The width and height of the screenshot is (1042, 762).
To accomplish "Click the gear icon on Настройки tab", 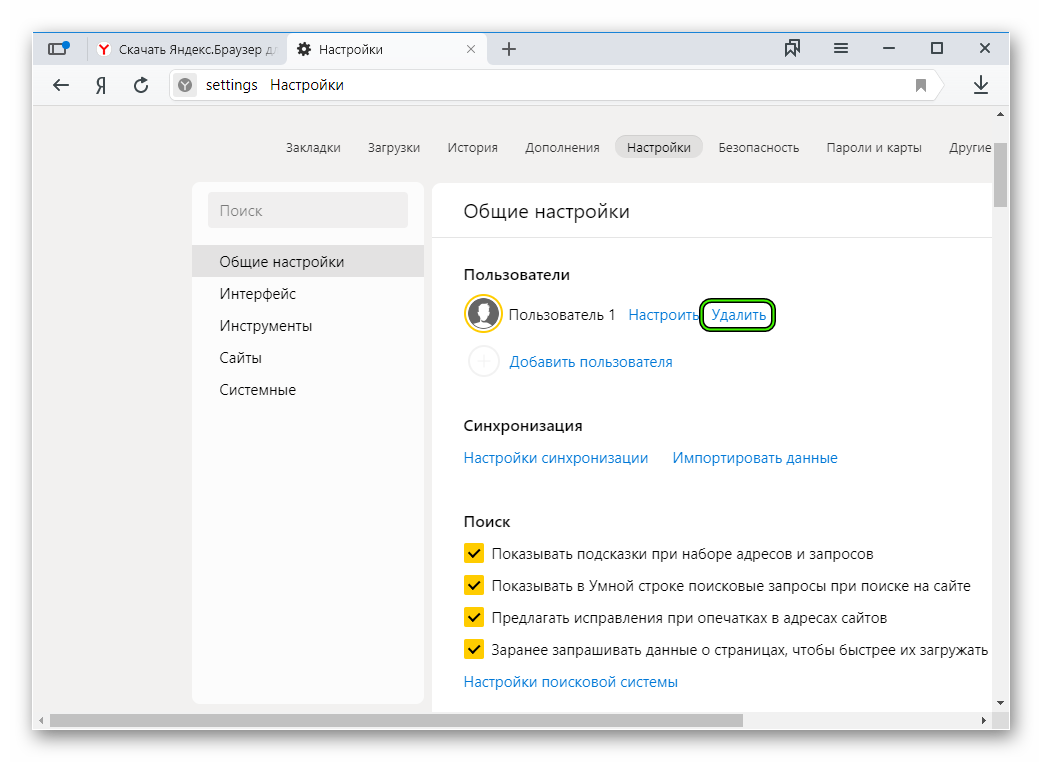I will [x=304, y=49].
